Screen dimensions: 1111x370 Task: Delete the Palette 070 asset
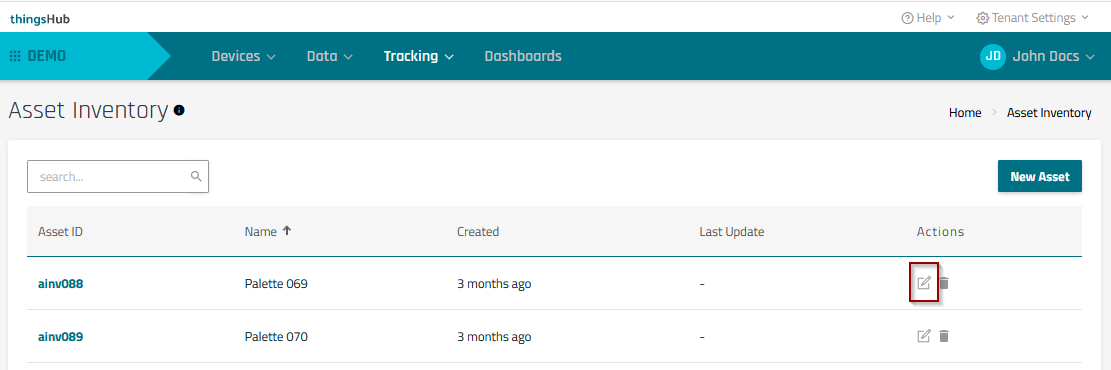click(x=944, y=336)
